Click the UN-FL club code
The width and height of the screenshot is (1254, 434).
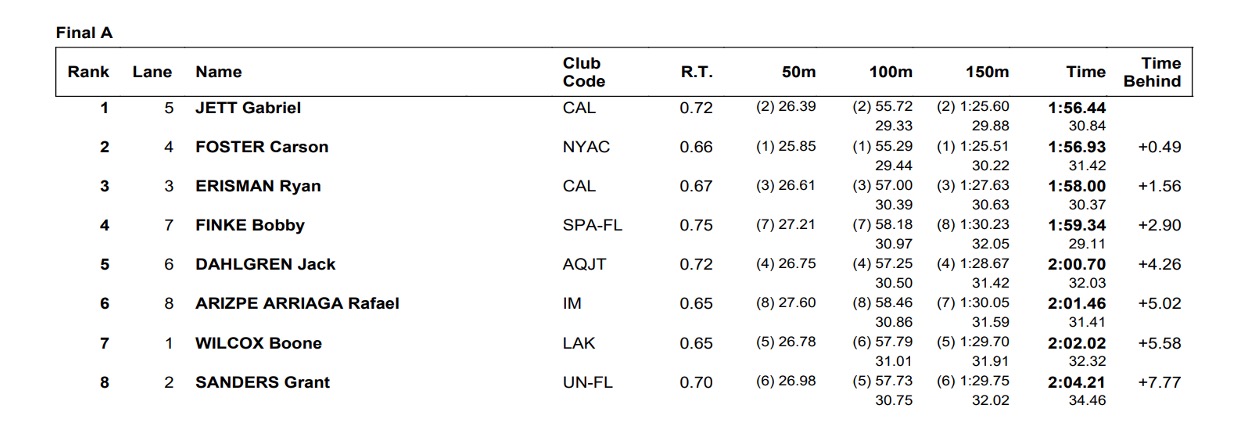click(589, 382)
